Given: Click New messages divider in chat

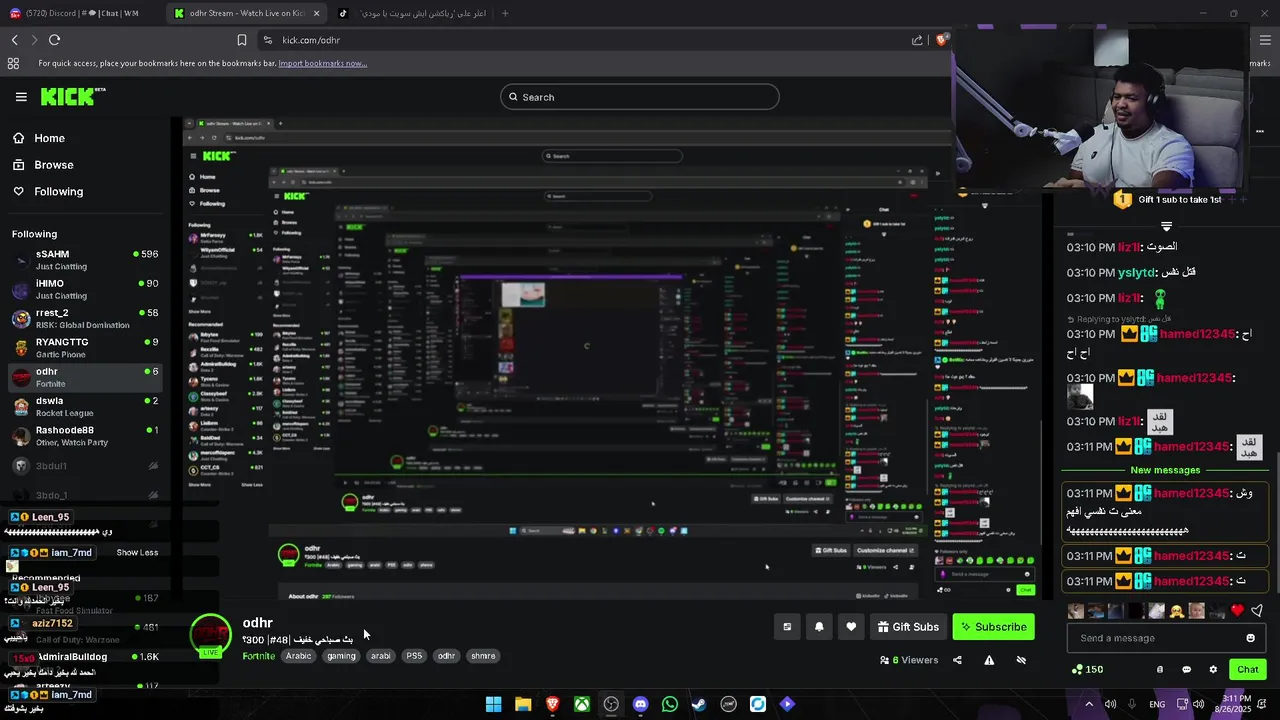Looking at the screenshot, I should [x=1165, y=470].
